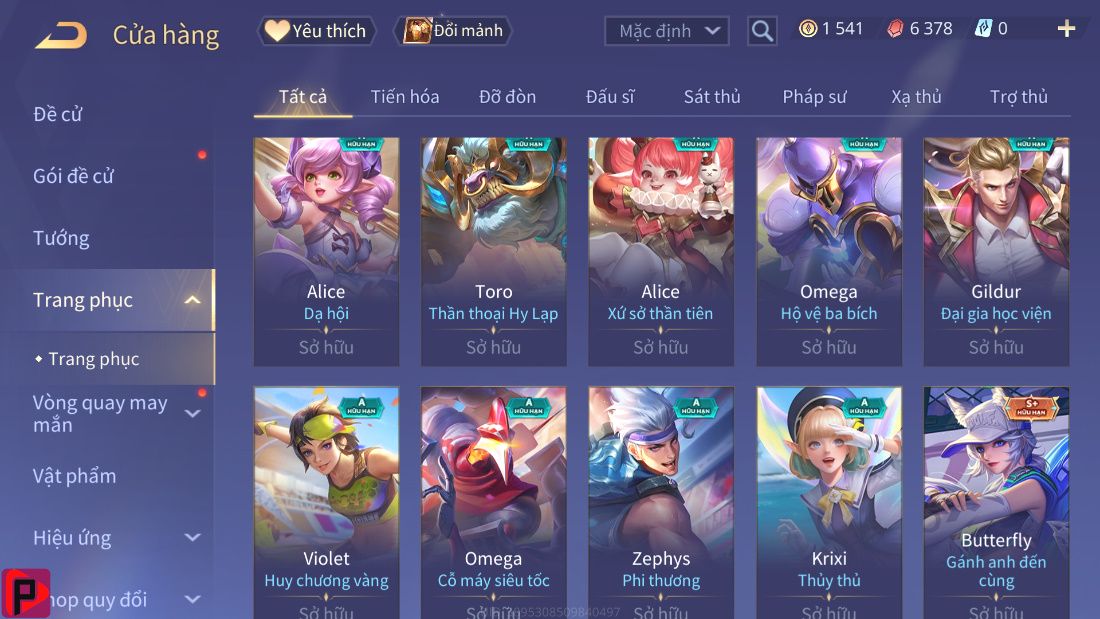Open the Toro Thần thoại Hy Lạp card

[493, 251]
